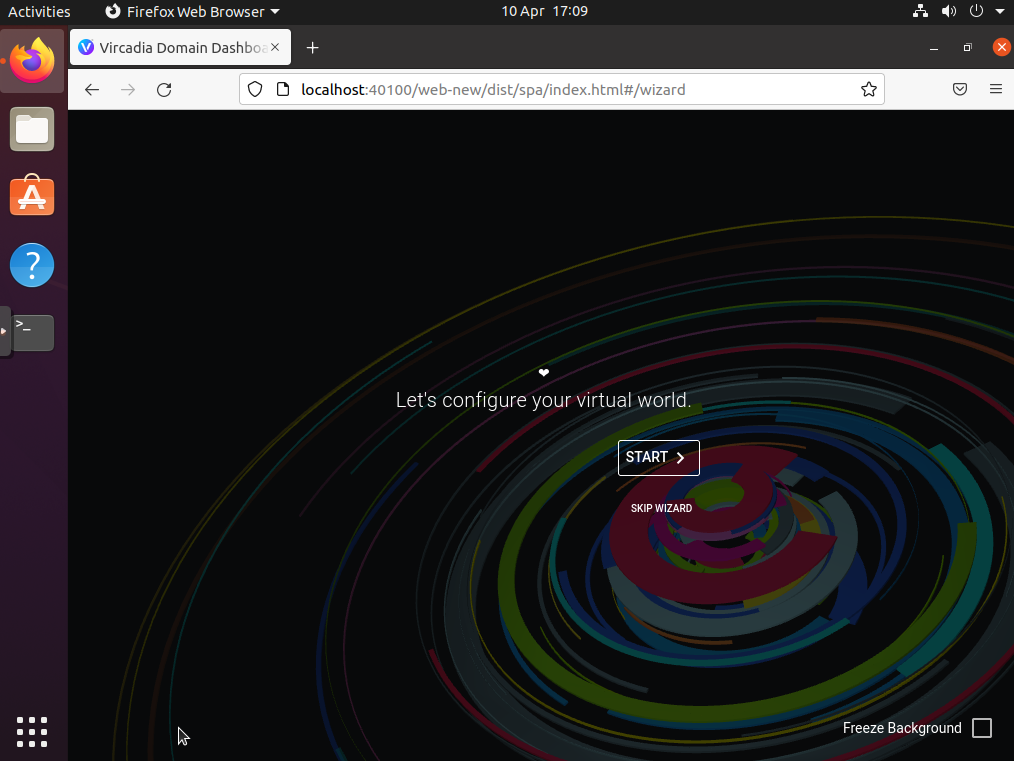Click the START button in the wizard
This screenshot has height=761, width=1014.
point(658,458)
